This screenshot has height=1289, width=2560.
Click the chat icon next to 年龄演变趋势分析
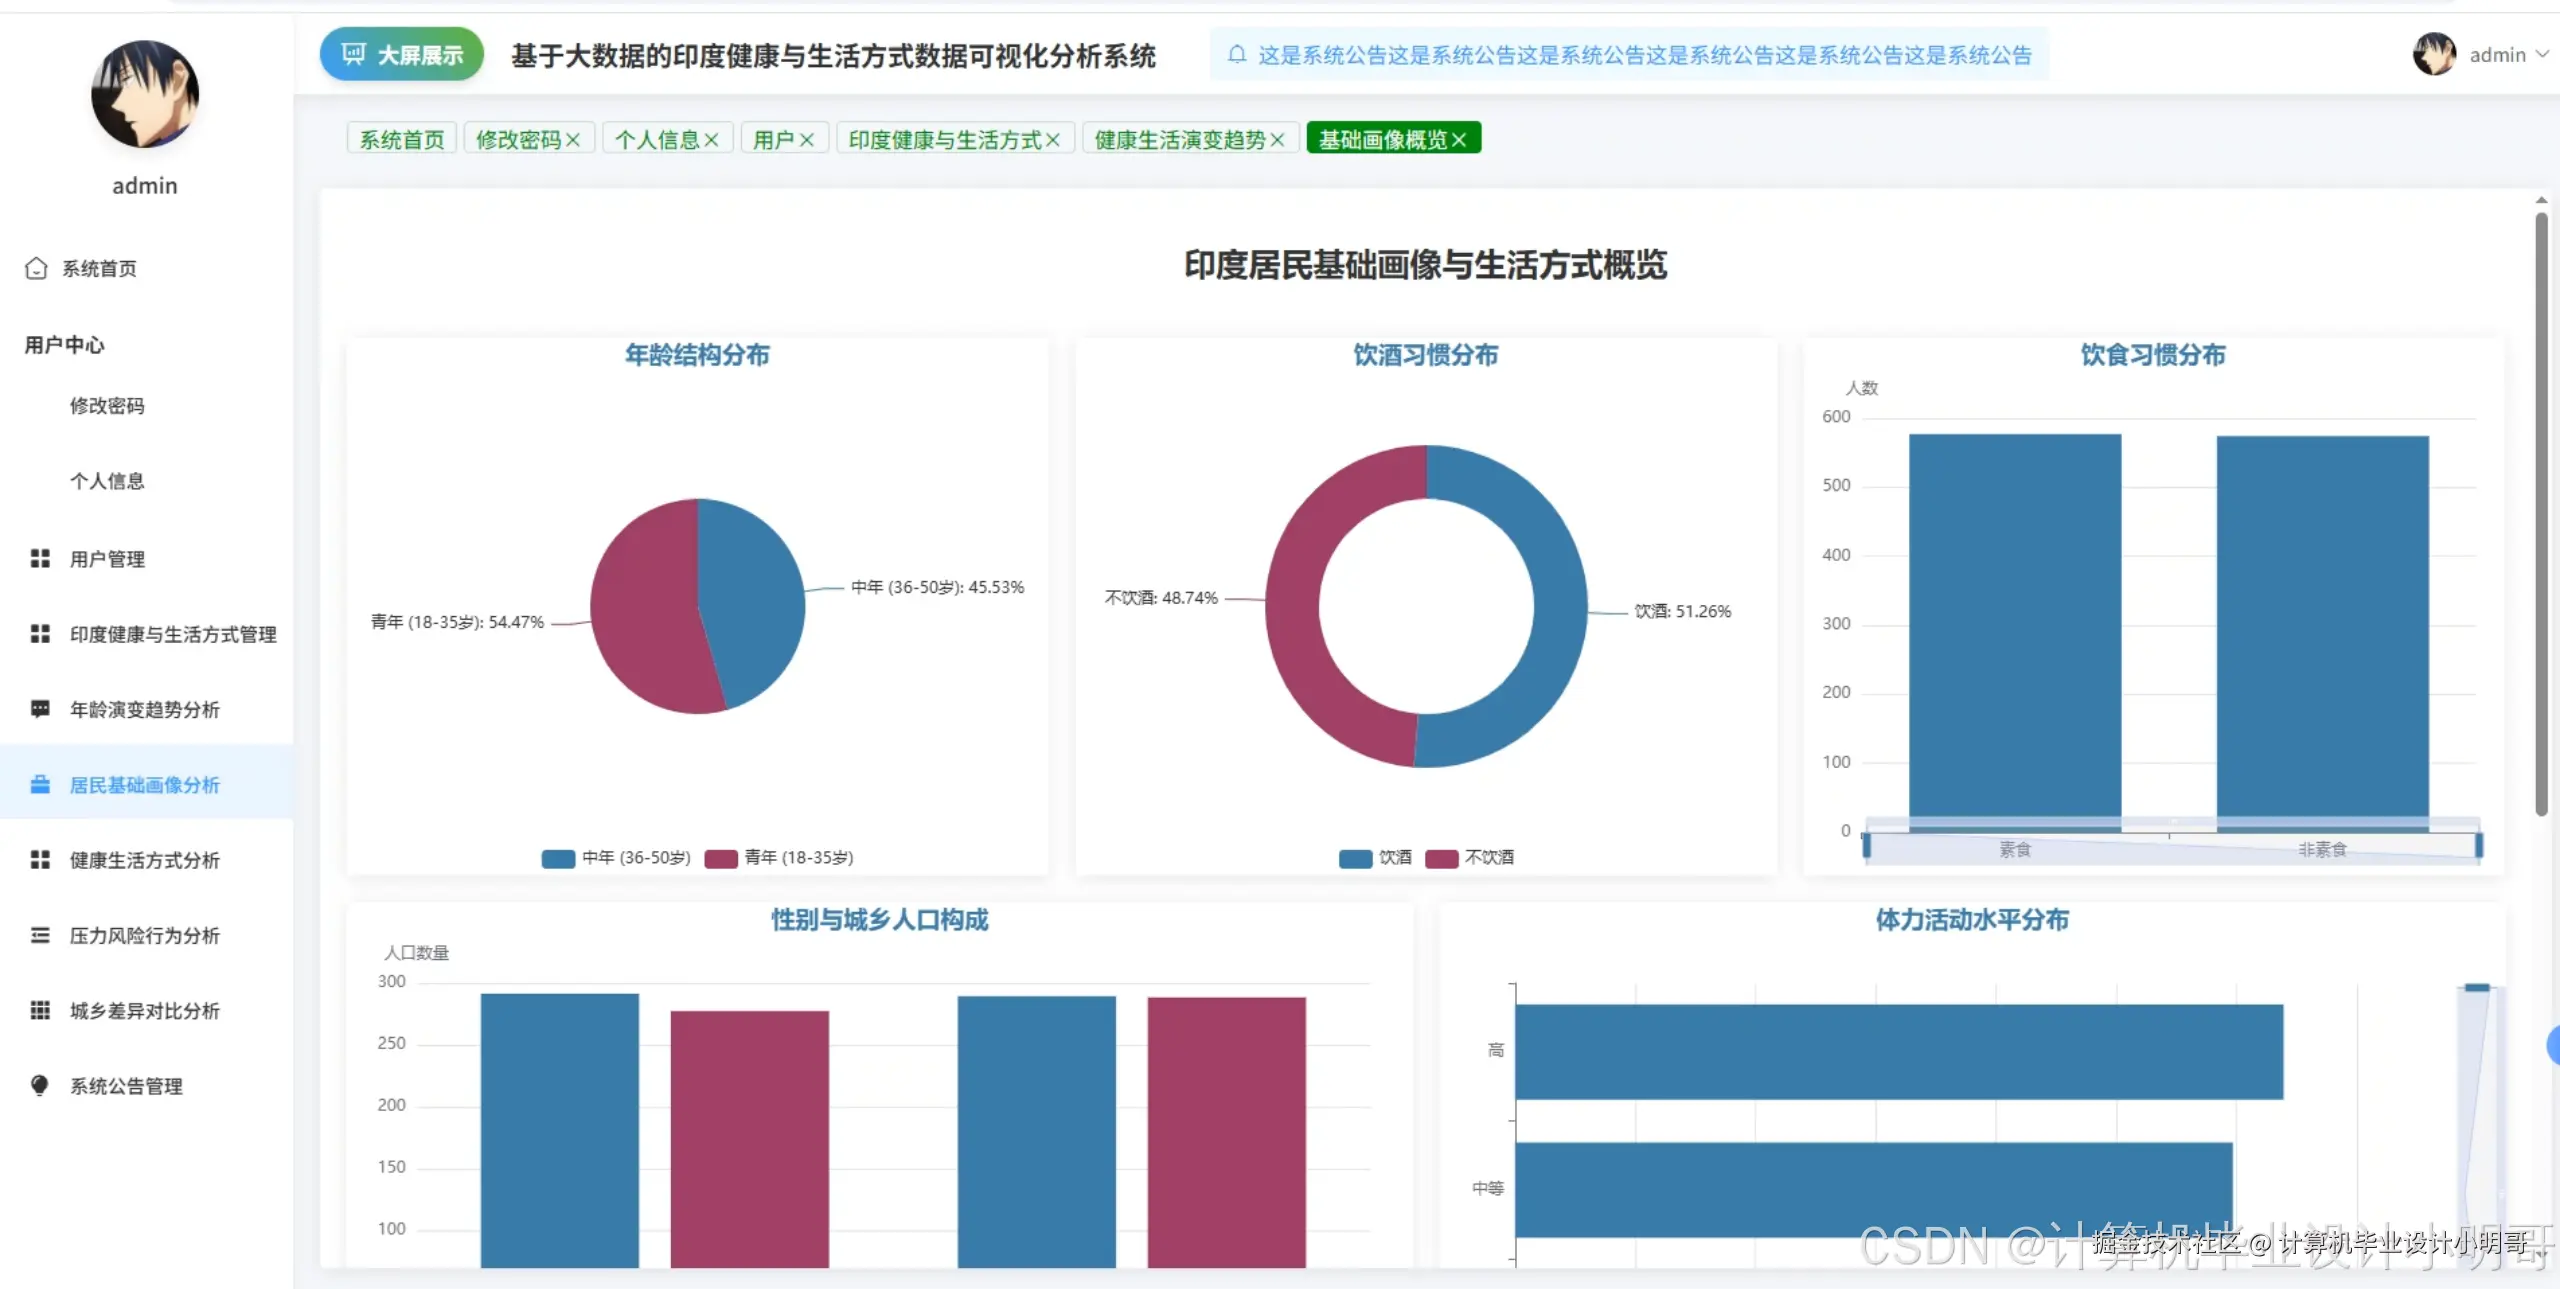coord(40,709)
